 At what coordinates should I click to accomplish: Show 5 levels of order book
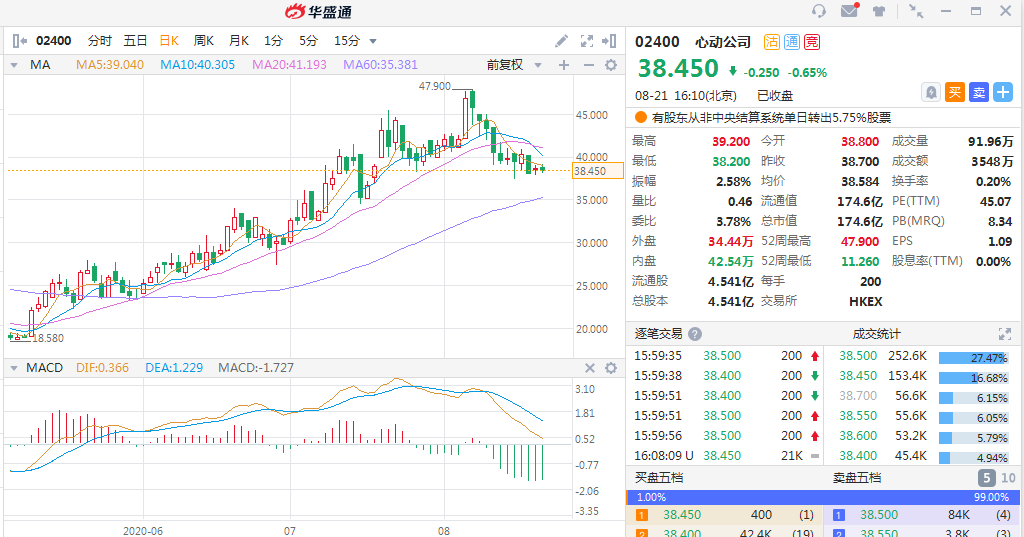click(x=987, y=478)
